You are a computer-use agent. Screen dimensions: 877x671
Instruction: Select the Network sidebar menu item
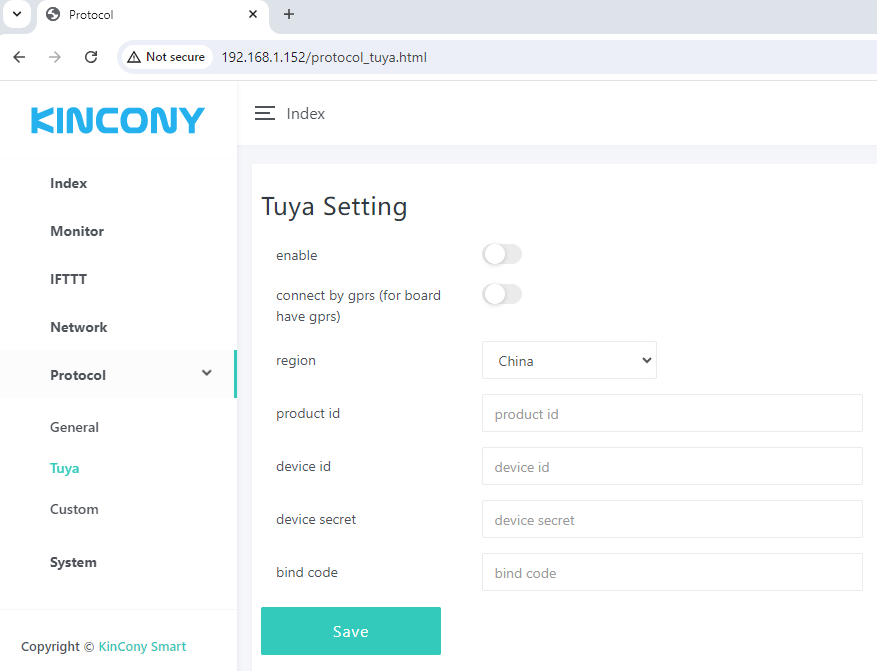tap(79, 327)
